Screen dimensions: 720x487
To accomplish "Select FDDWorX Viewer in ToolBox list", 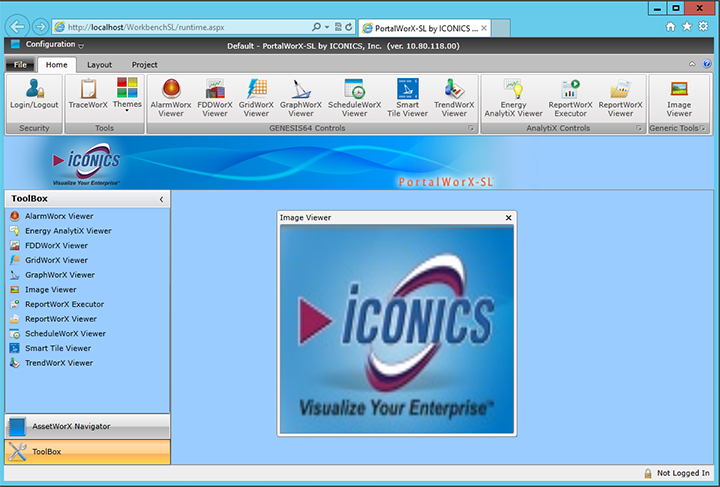I will coord(87,246).
